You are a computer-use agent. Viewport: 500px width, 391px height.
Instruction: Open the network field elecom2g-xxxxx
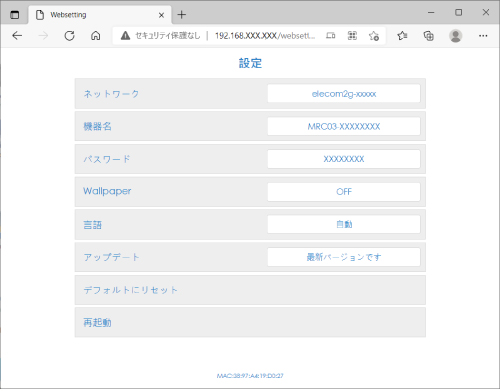coord(344,94)
